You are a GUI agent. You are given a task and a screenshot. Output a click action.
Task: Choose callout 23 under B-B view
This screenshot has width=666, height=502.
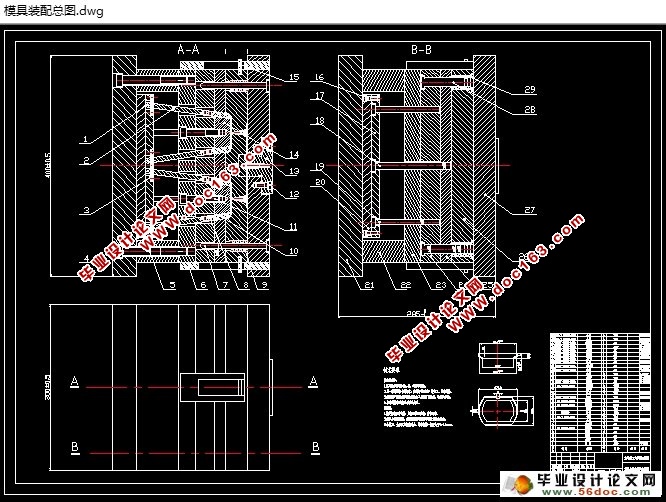[440, 285]
